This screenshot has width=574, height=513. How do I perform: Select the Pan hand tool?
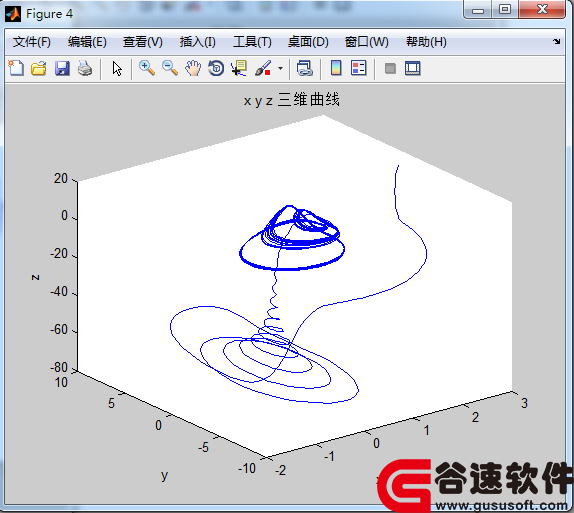193,68
